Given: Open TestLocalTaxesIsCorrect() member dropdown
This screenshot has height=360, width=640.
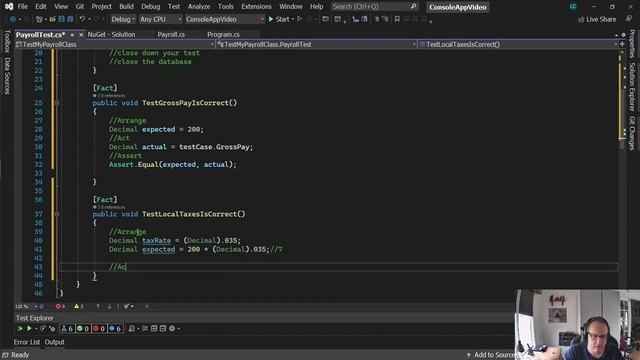Looking at the screenshot, I should pyautogui.click(x=518, y=44).
